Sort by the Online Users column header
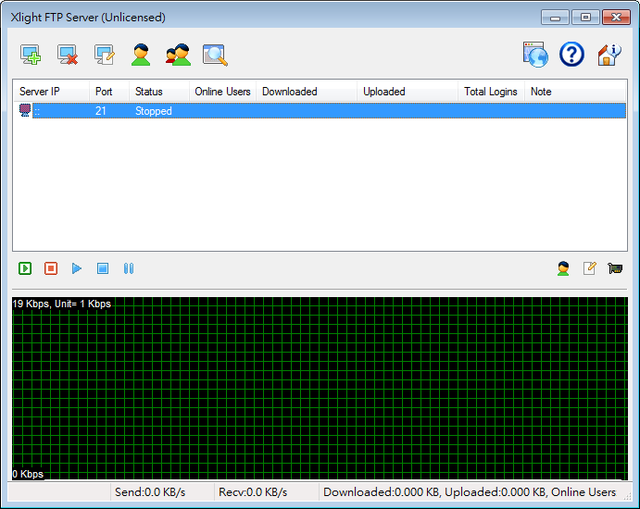 click(222, 91)
